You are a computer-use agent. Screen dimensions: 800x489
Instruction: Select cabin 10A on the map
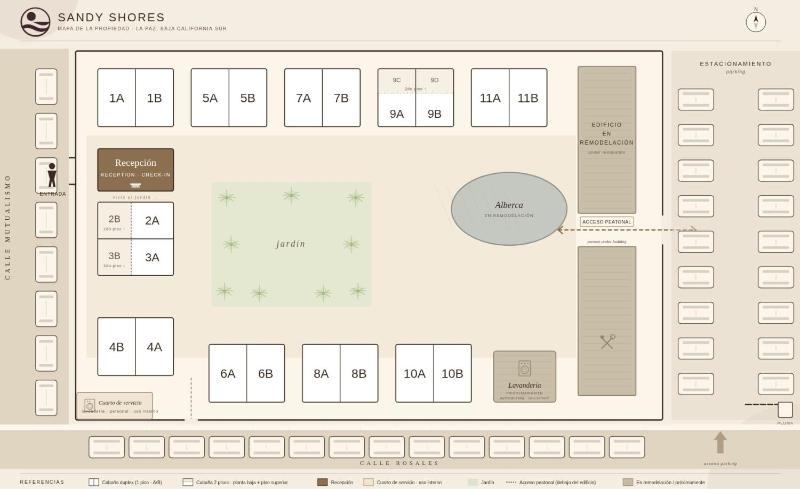414,374
